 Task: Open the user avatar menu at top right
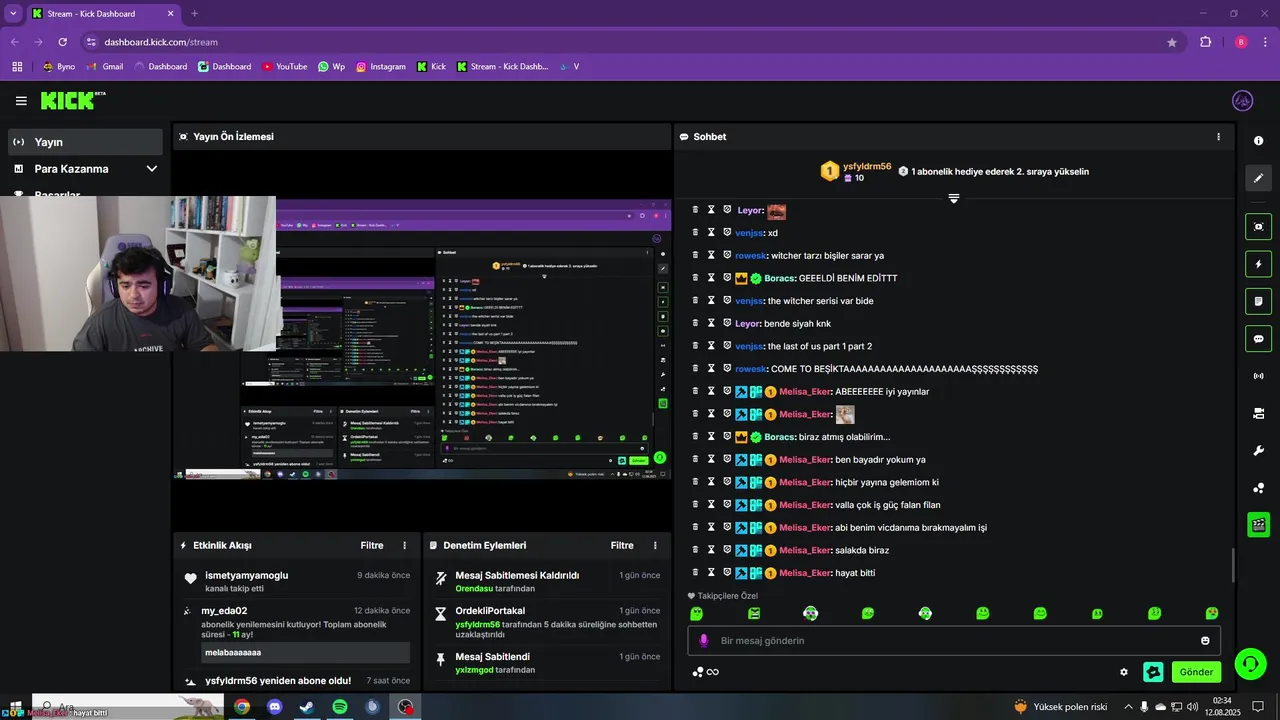pos(1242,101)
